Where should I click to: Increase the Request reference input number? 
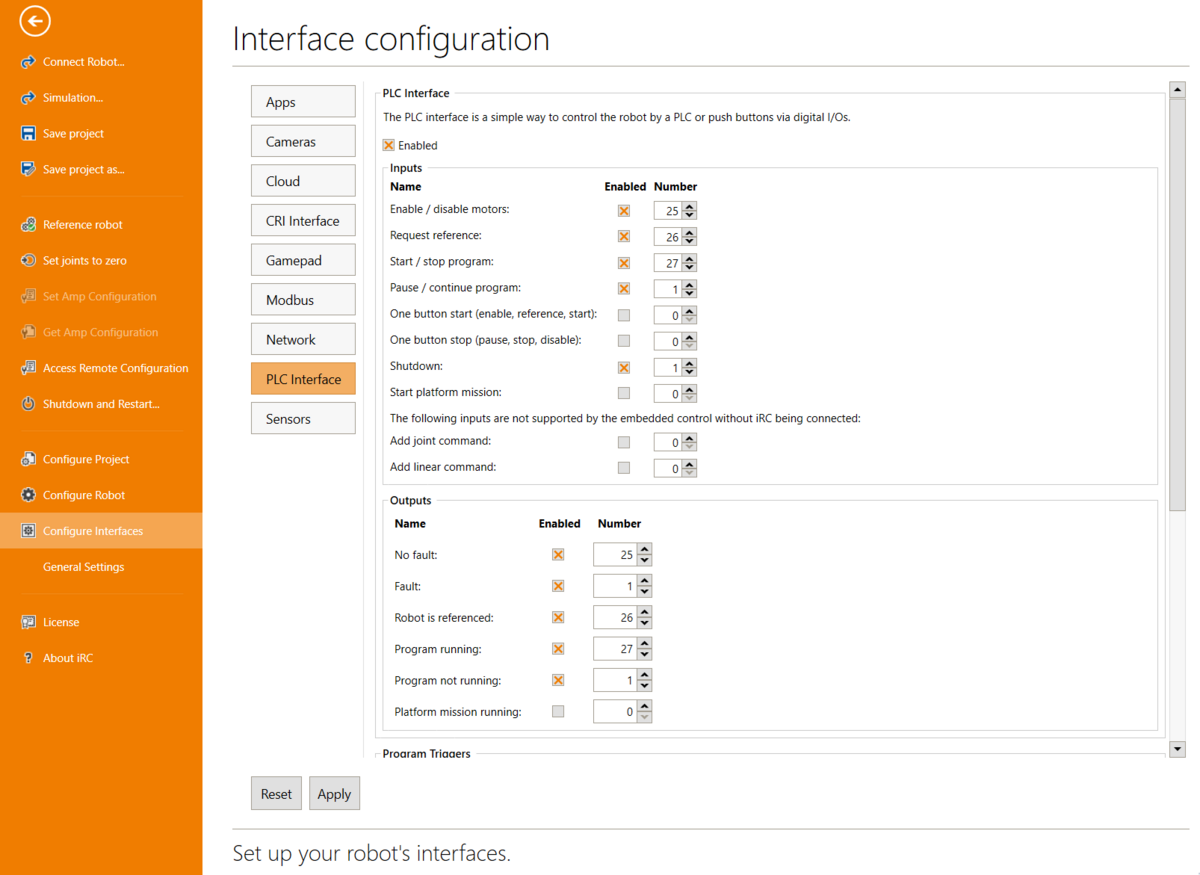689,232
